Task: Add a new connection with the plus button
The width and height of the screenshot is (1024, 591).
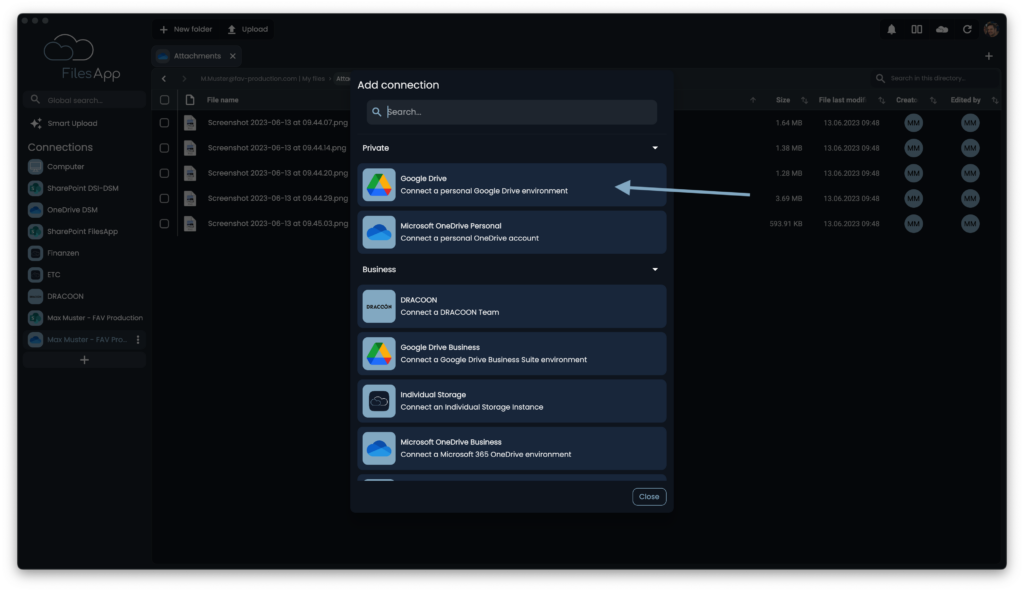Action: (84, 360)
